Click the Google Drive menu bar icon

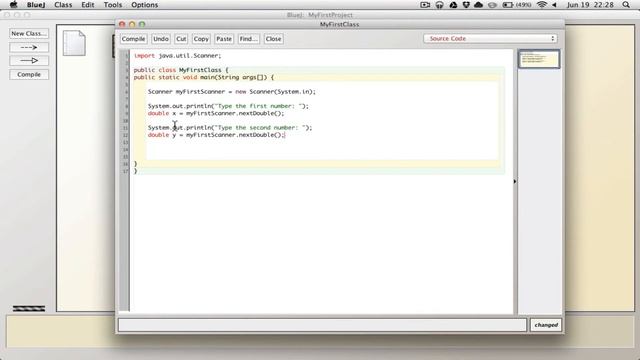tap(453, 5)
